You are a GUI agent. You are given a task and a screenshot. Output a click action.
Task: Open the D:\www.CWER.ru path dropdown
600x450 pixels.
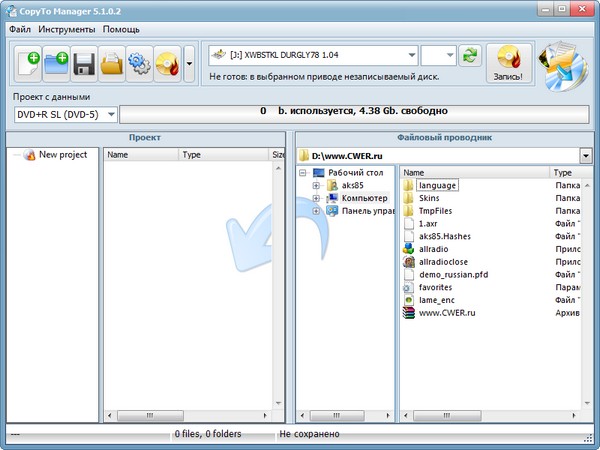click(x=585, y=155)
